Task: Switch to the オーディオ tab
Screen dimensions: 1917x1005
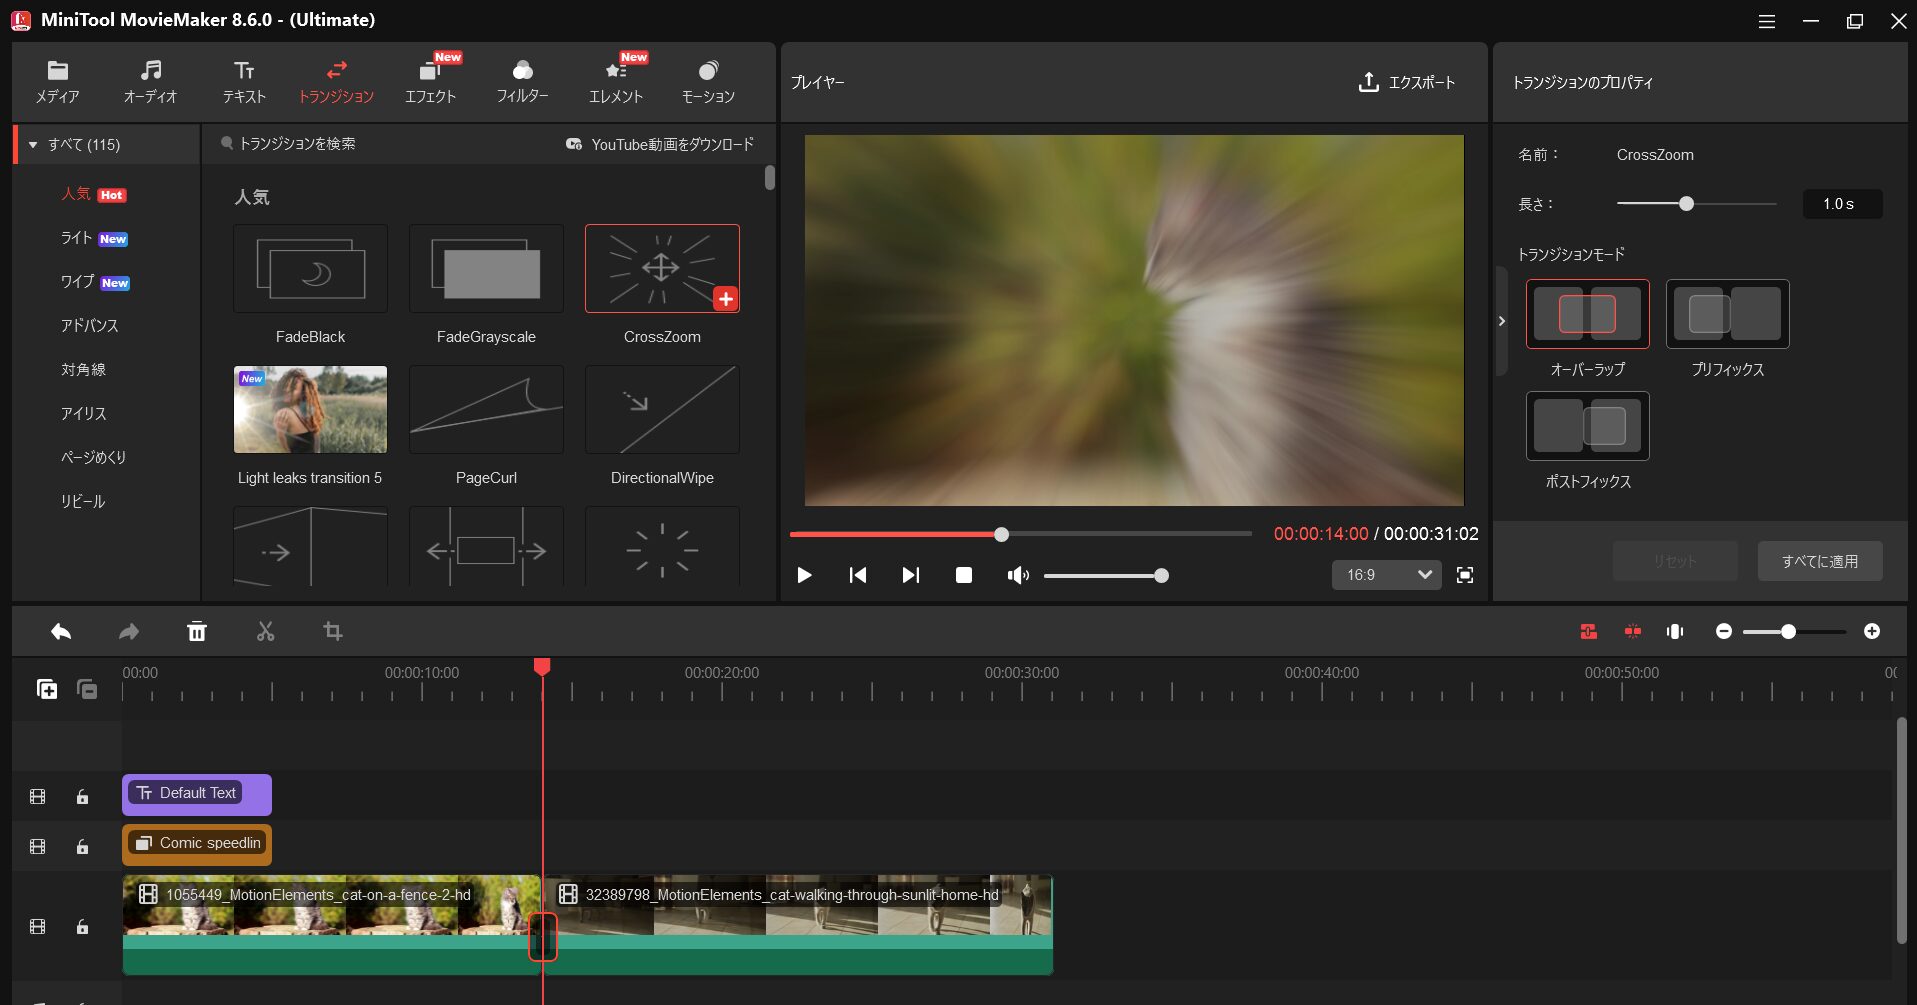Action: 150,82
